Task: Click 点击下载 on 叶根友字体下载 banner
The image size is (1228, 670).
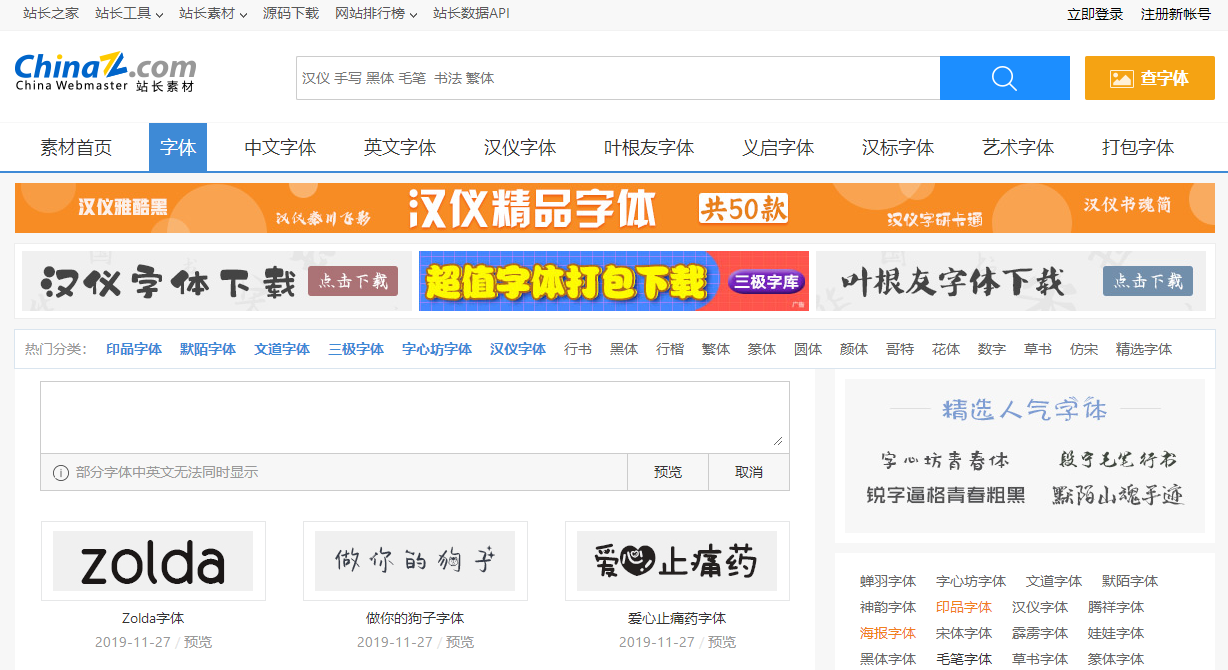Action: click(1147, 281)
